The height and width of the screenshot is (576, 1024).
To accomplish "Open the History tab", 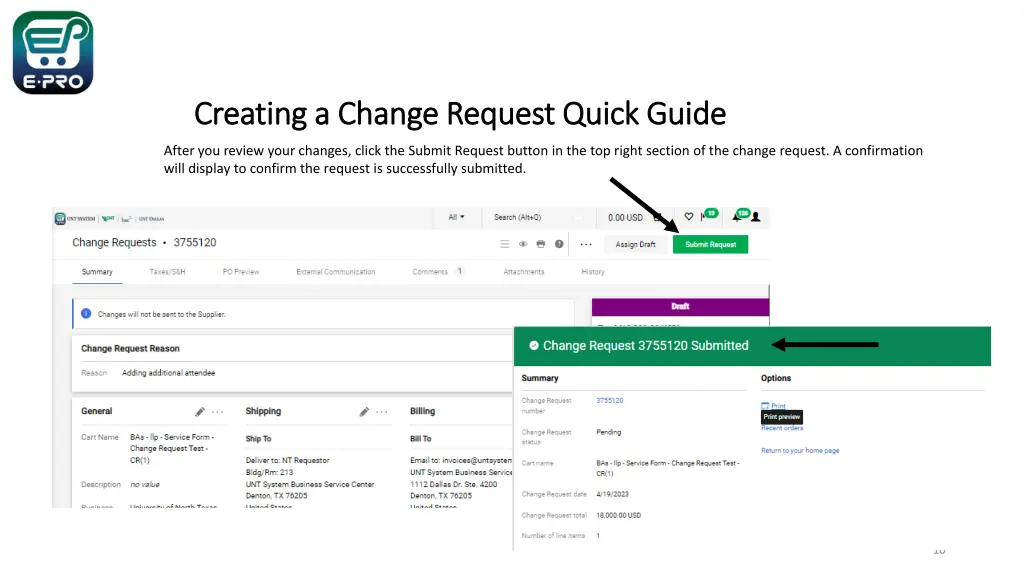I will 593,272.
